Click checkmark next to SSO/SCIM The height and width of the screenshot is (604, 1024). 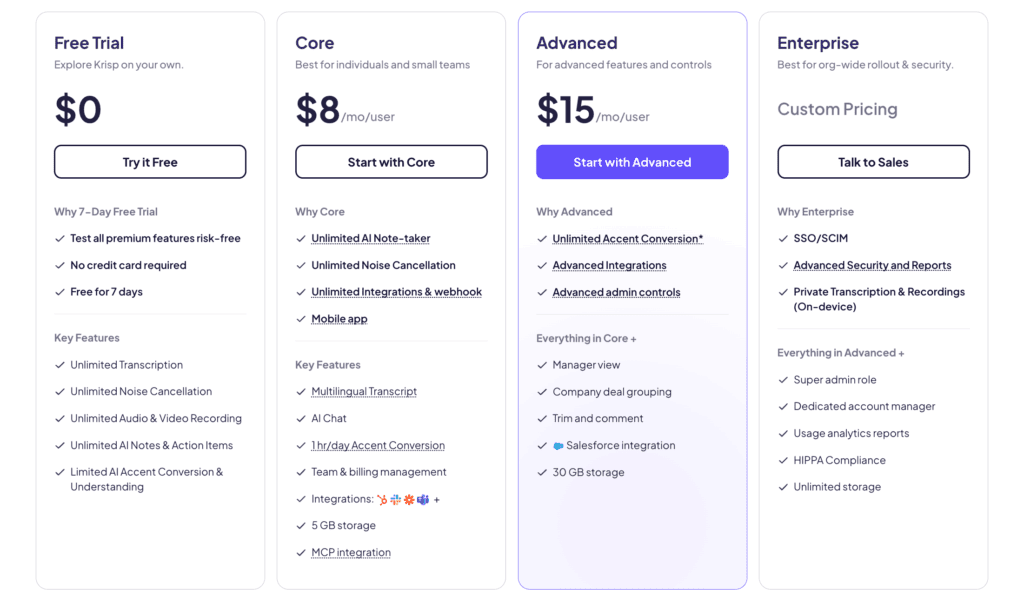pyautogui.click(x=783, y=239)
